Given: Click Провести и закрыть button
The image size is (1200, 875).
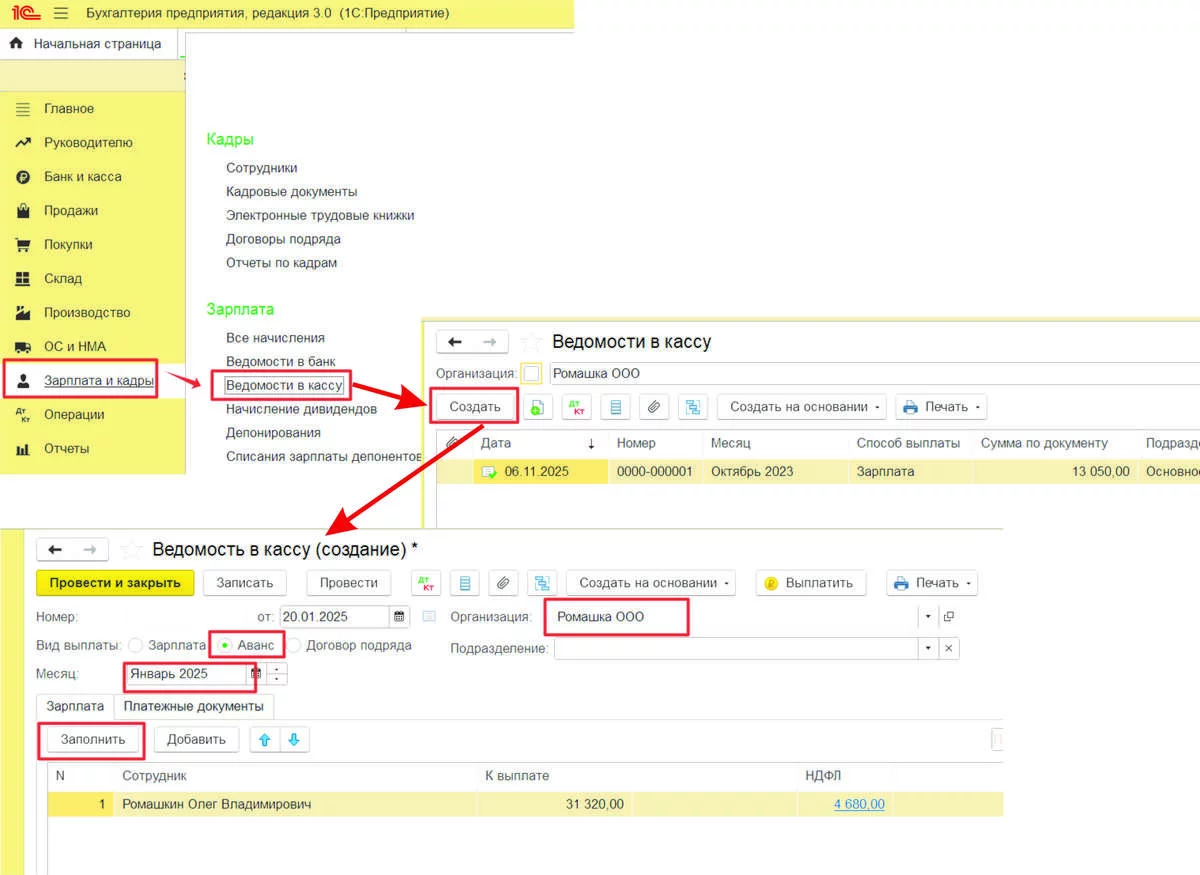Looking at the screenshot, I should [115, 583].
